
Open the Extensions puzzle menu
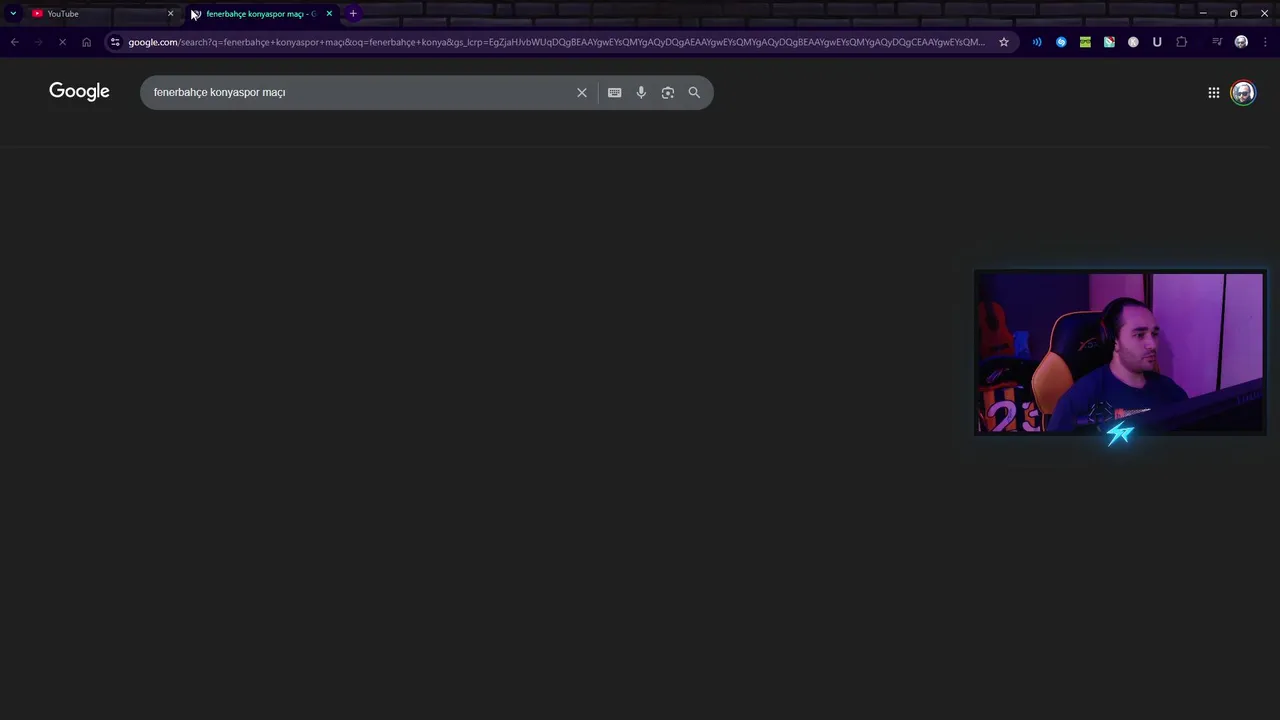(1182, 42)
